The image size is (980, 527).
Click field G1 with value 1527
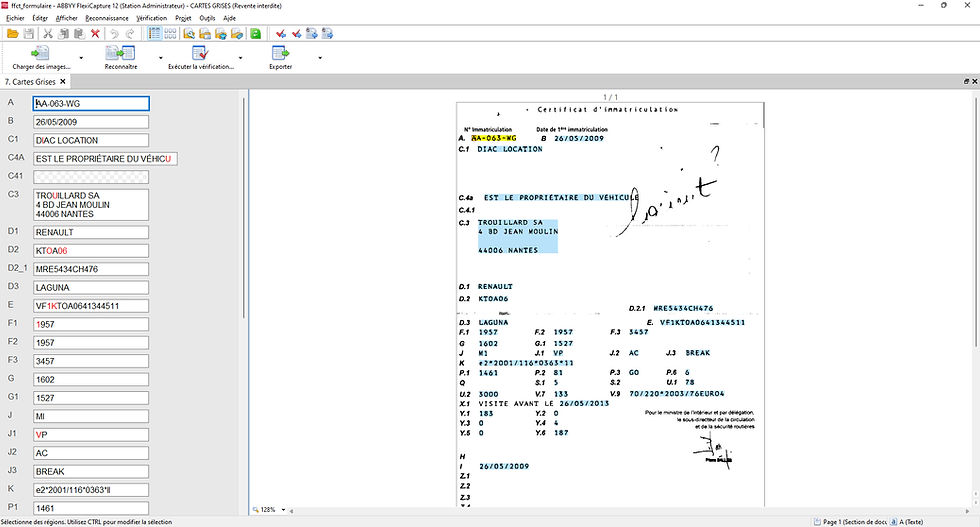point(91,398)
